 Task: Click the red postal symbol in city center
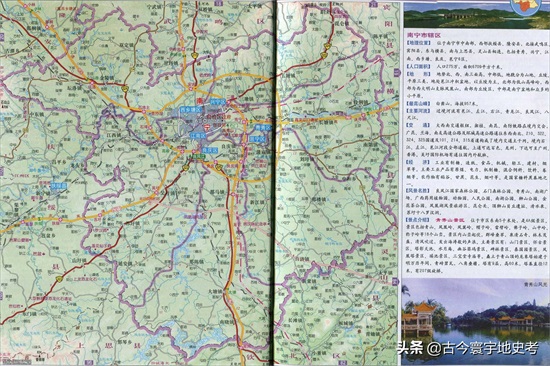tap(207, 126)
